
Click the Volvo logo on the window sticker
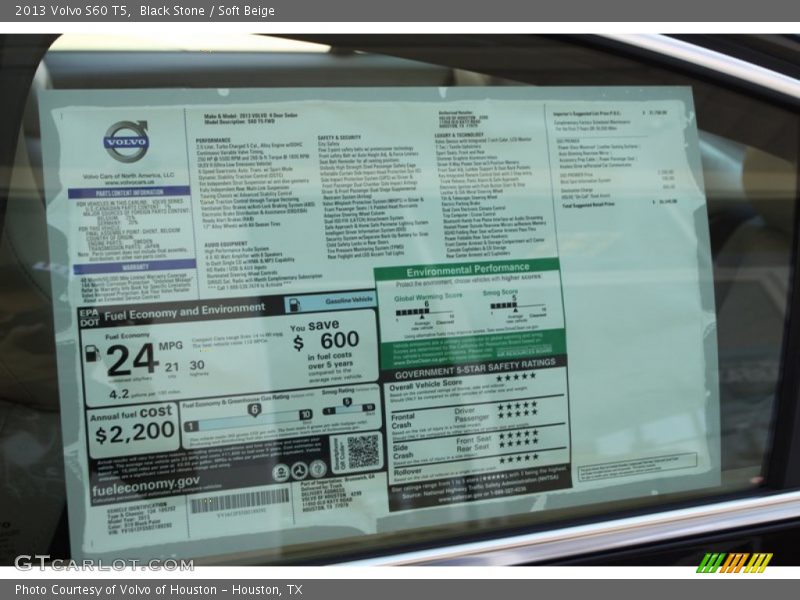click(126, 140)
